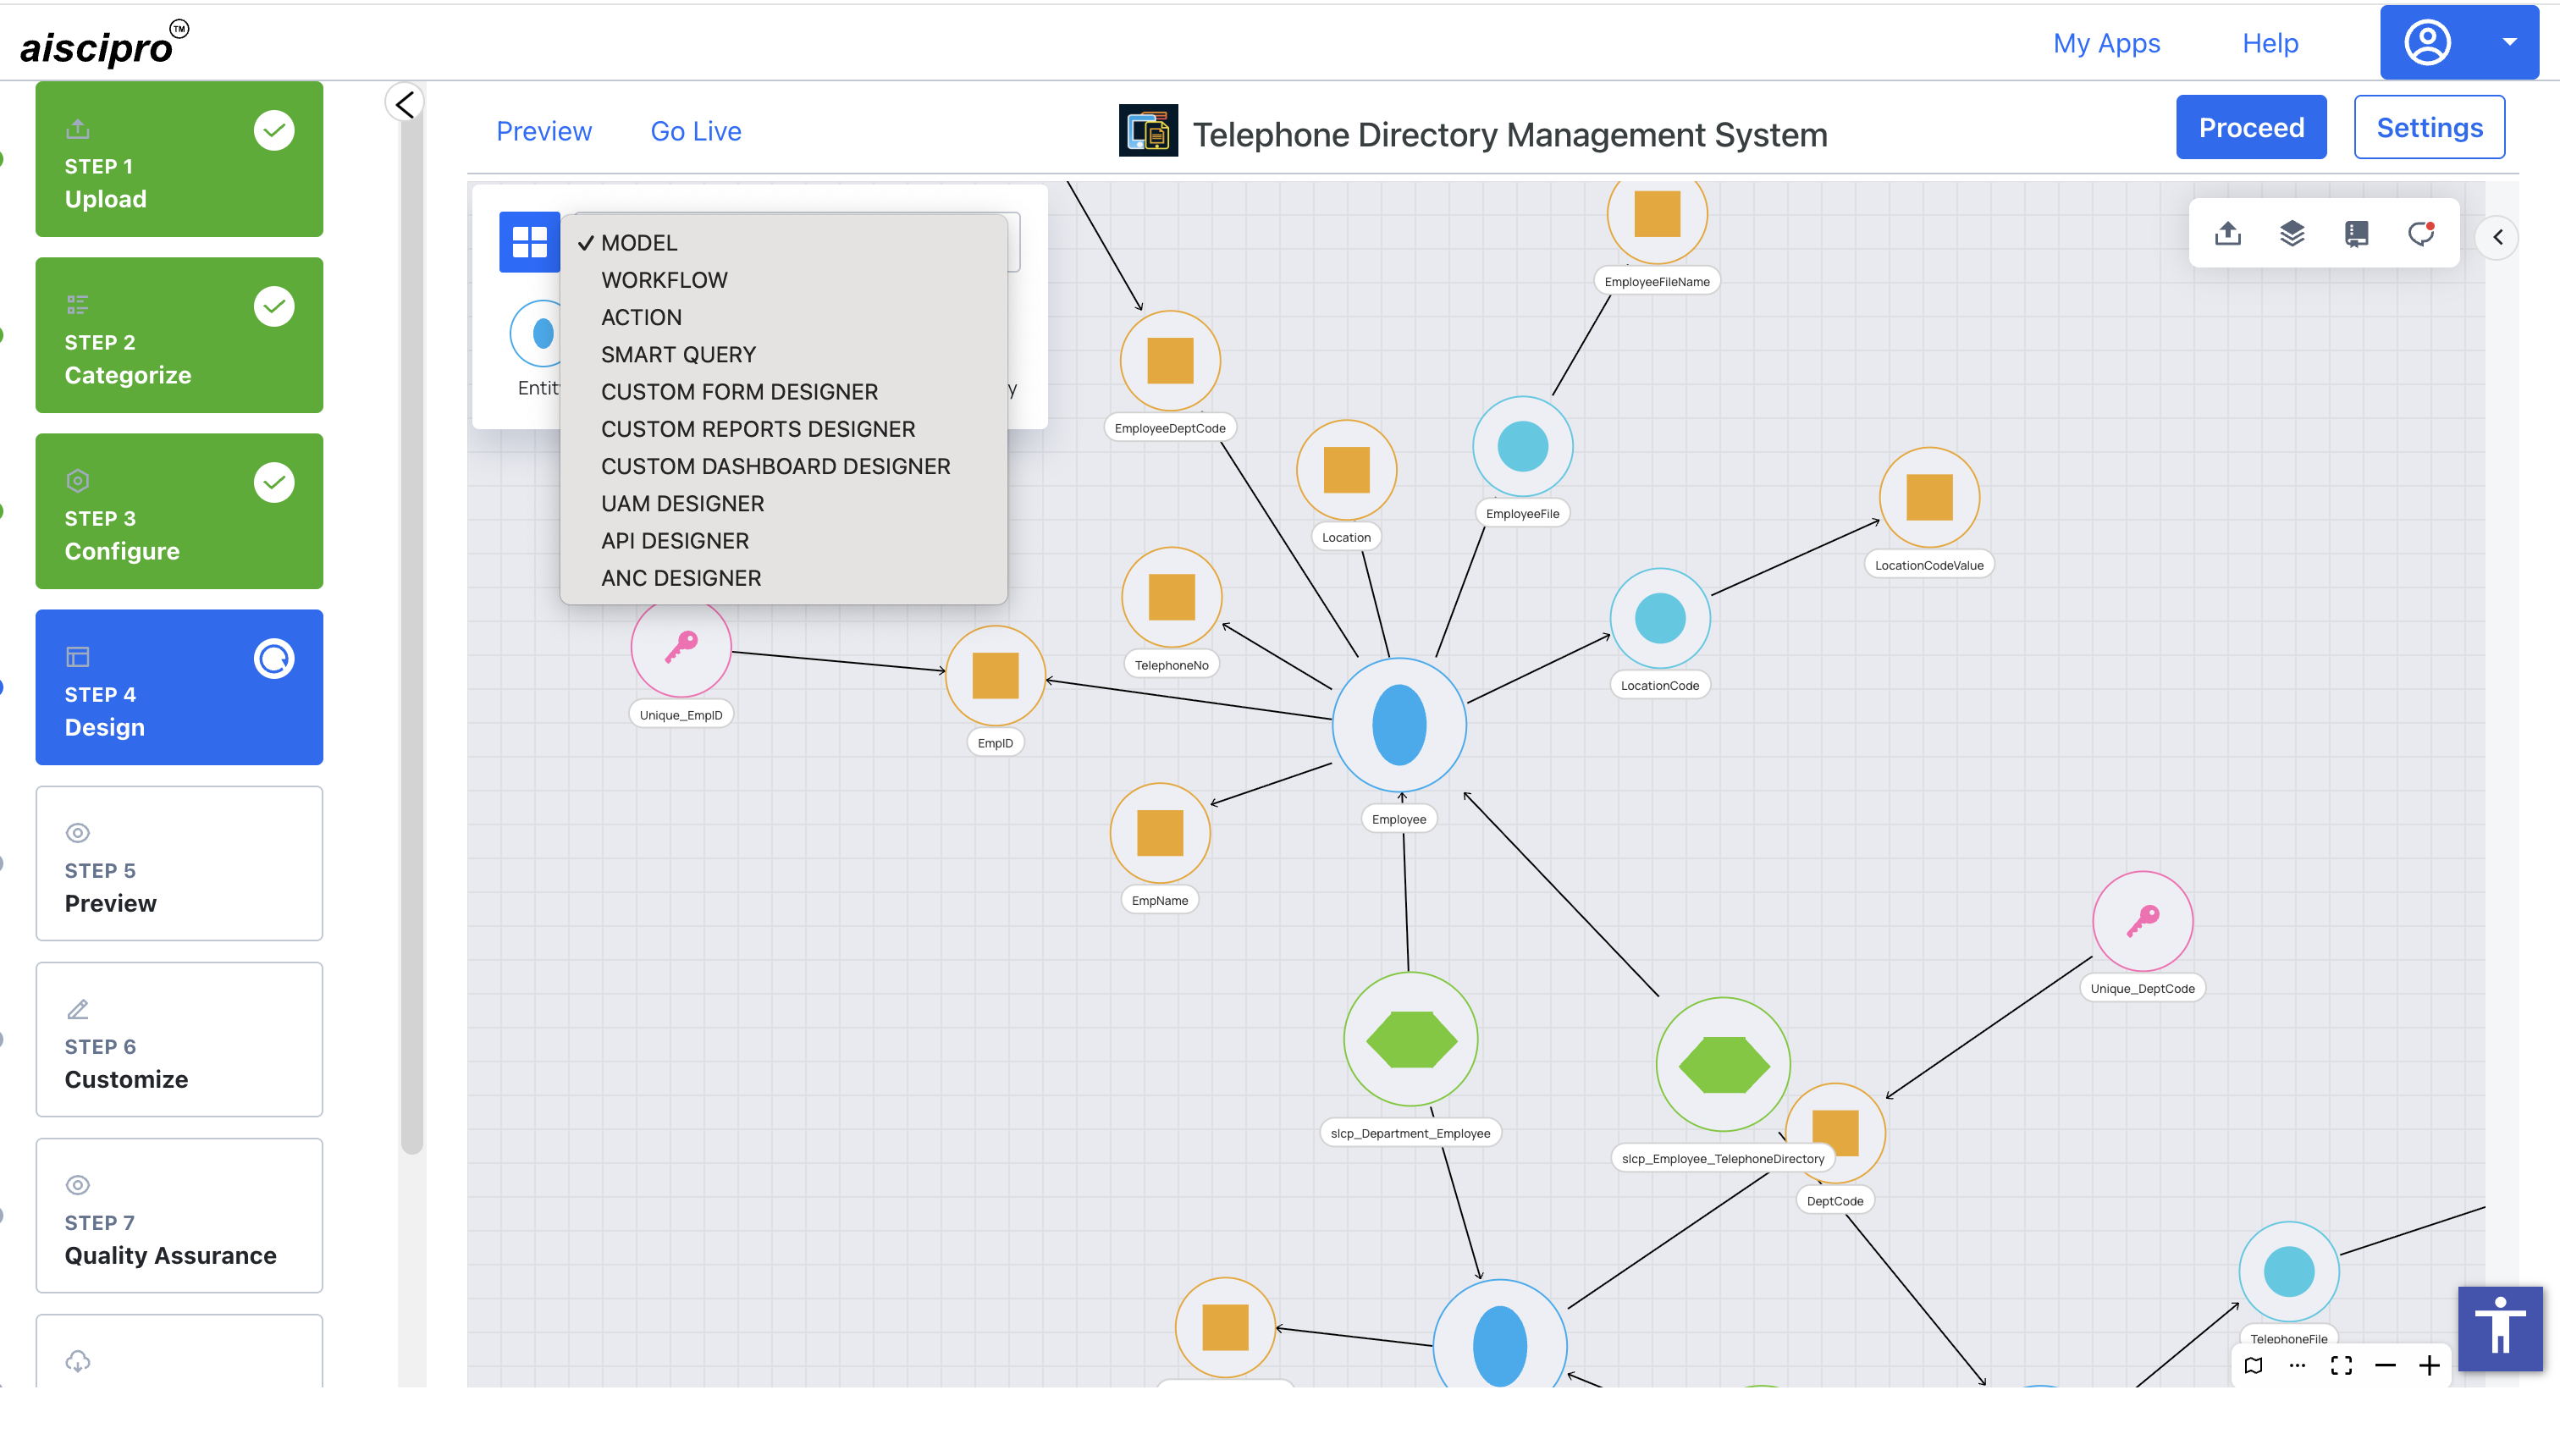Open the layers icon in canvas toolbar

tap(2292, 234)
